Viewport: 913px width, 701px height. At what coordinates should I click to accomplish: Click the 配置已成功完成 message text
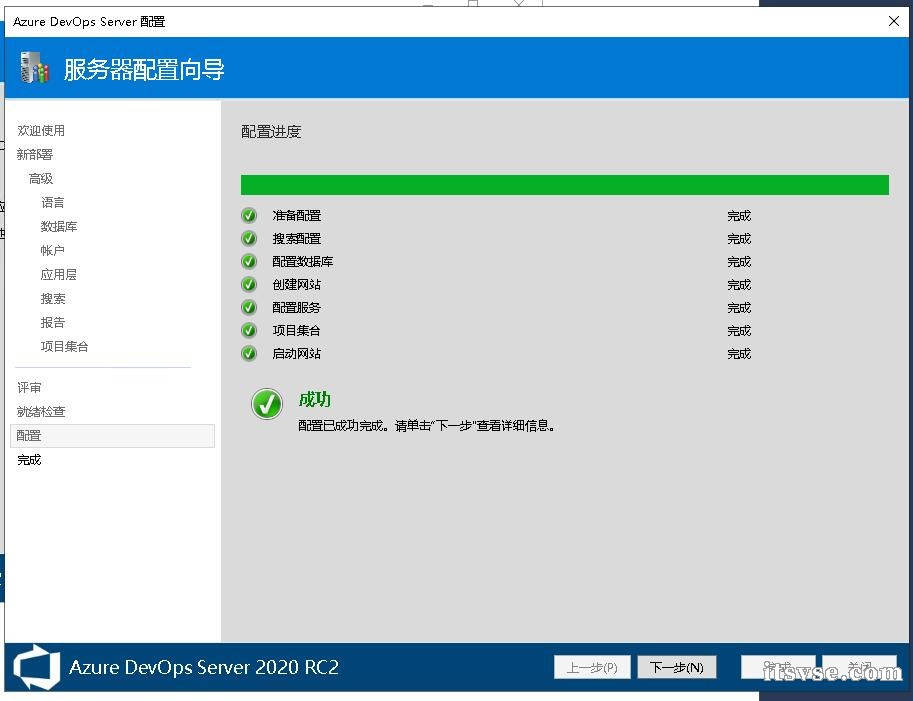(x=426, y=426)
